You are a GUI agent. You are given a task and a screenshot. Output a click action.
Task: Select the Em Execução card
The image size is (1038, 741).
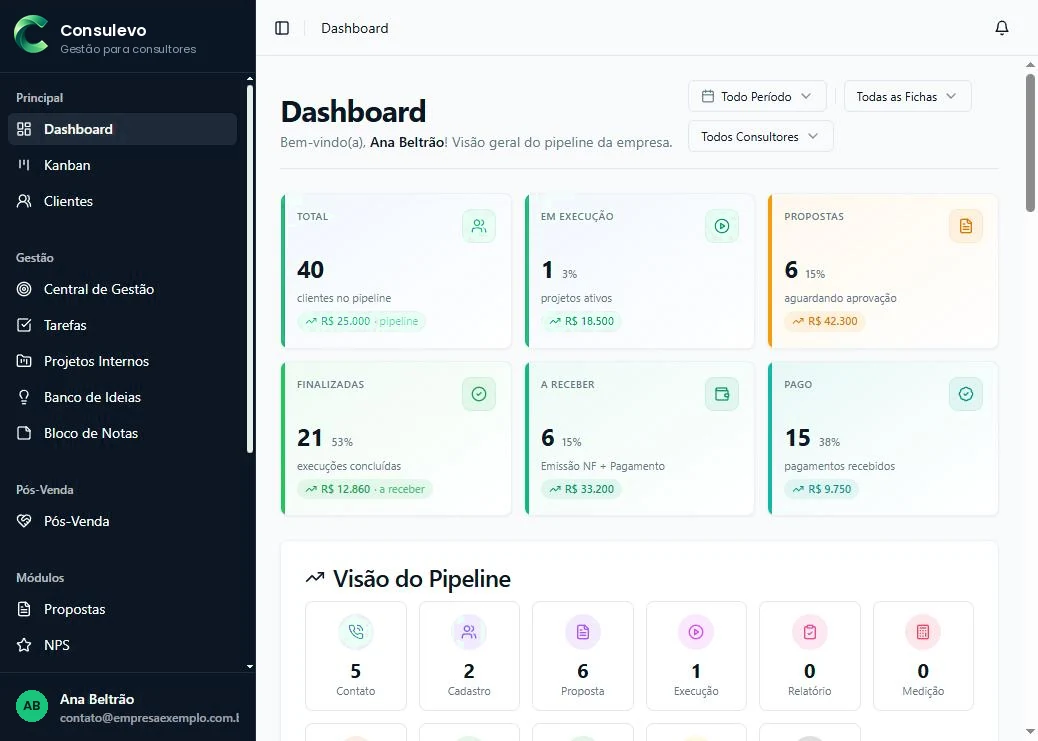click(x=639, y=271)
